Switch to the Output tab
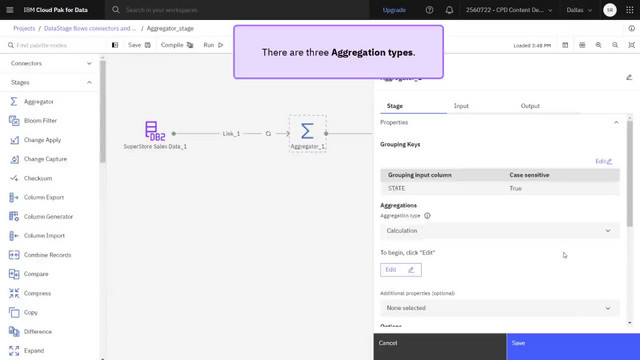The width and height of the screenshot is (640, 360). (530, 106)
